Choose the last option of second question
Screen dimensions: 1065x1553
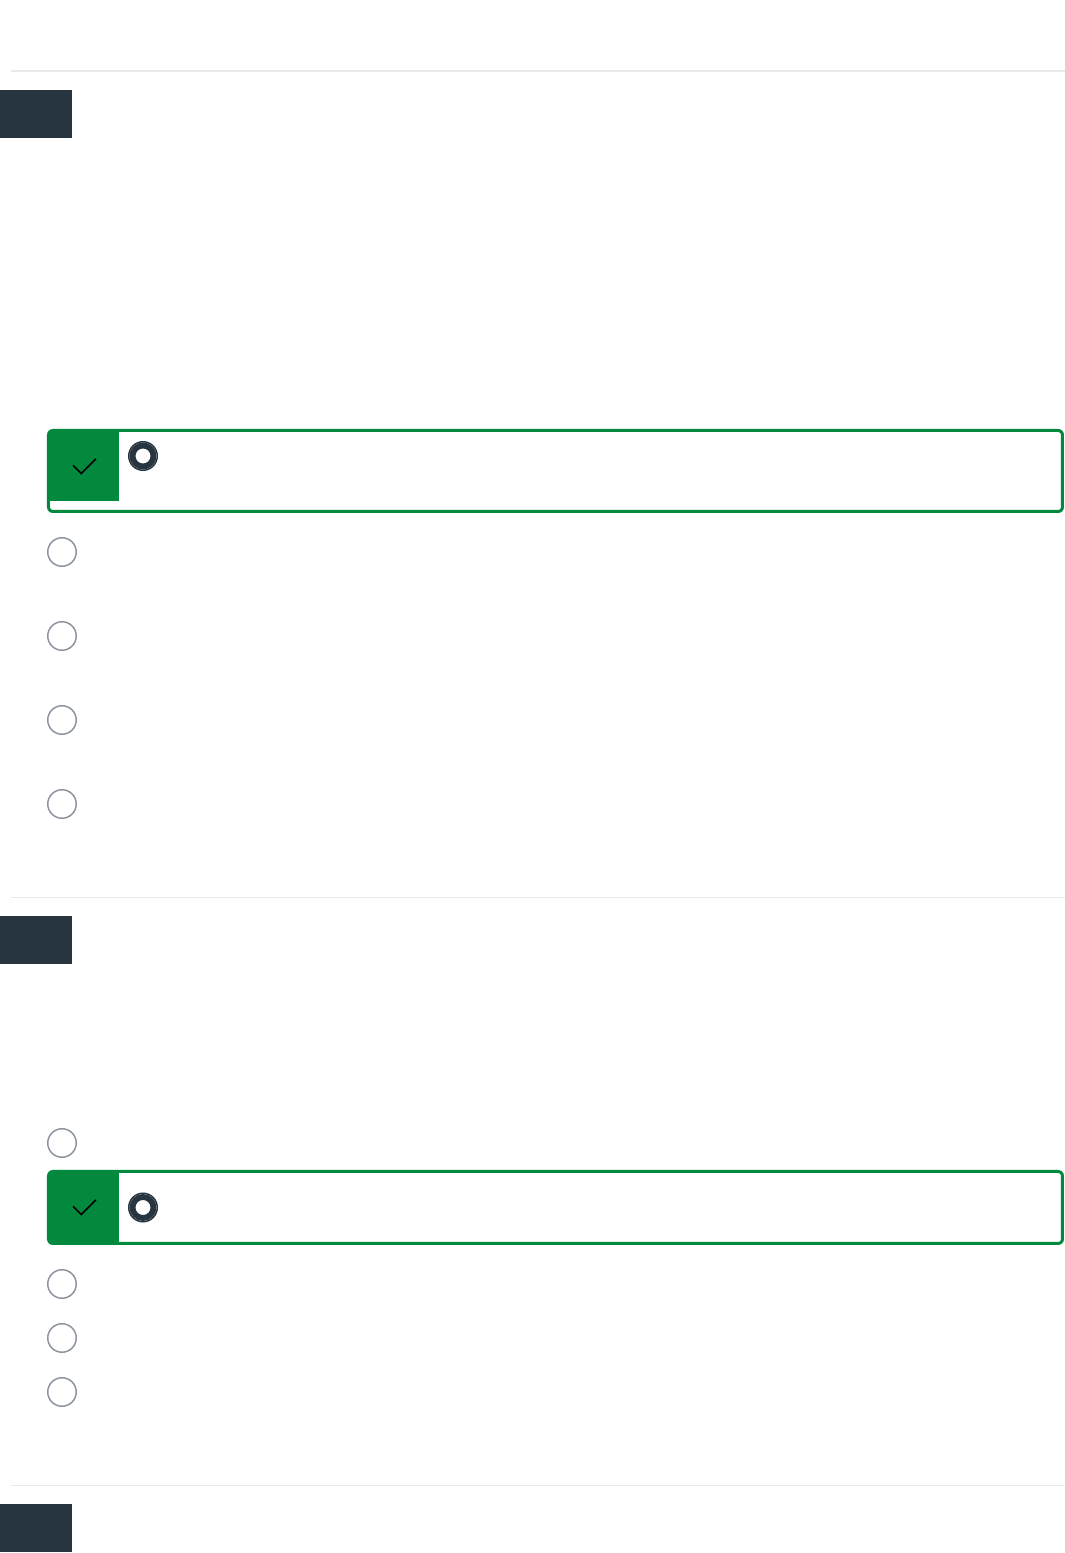62,1392
